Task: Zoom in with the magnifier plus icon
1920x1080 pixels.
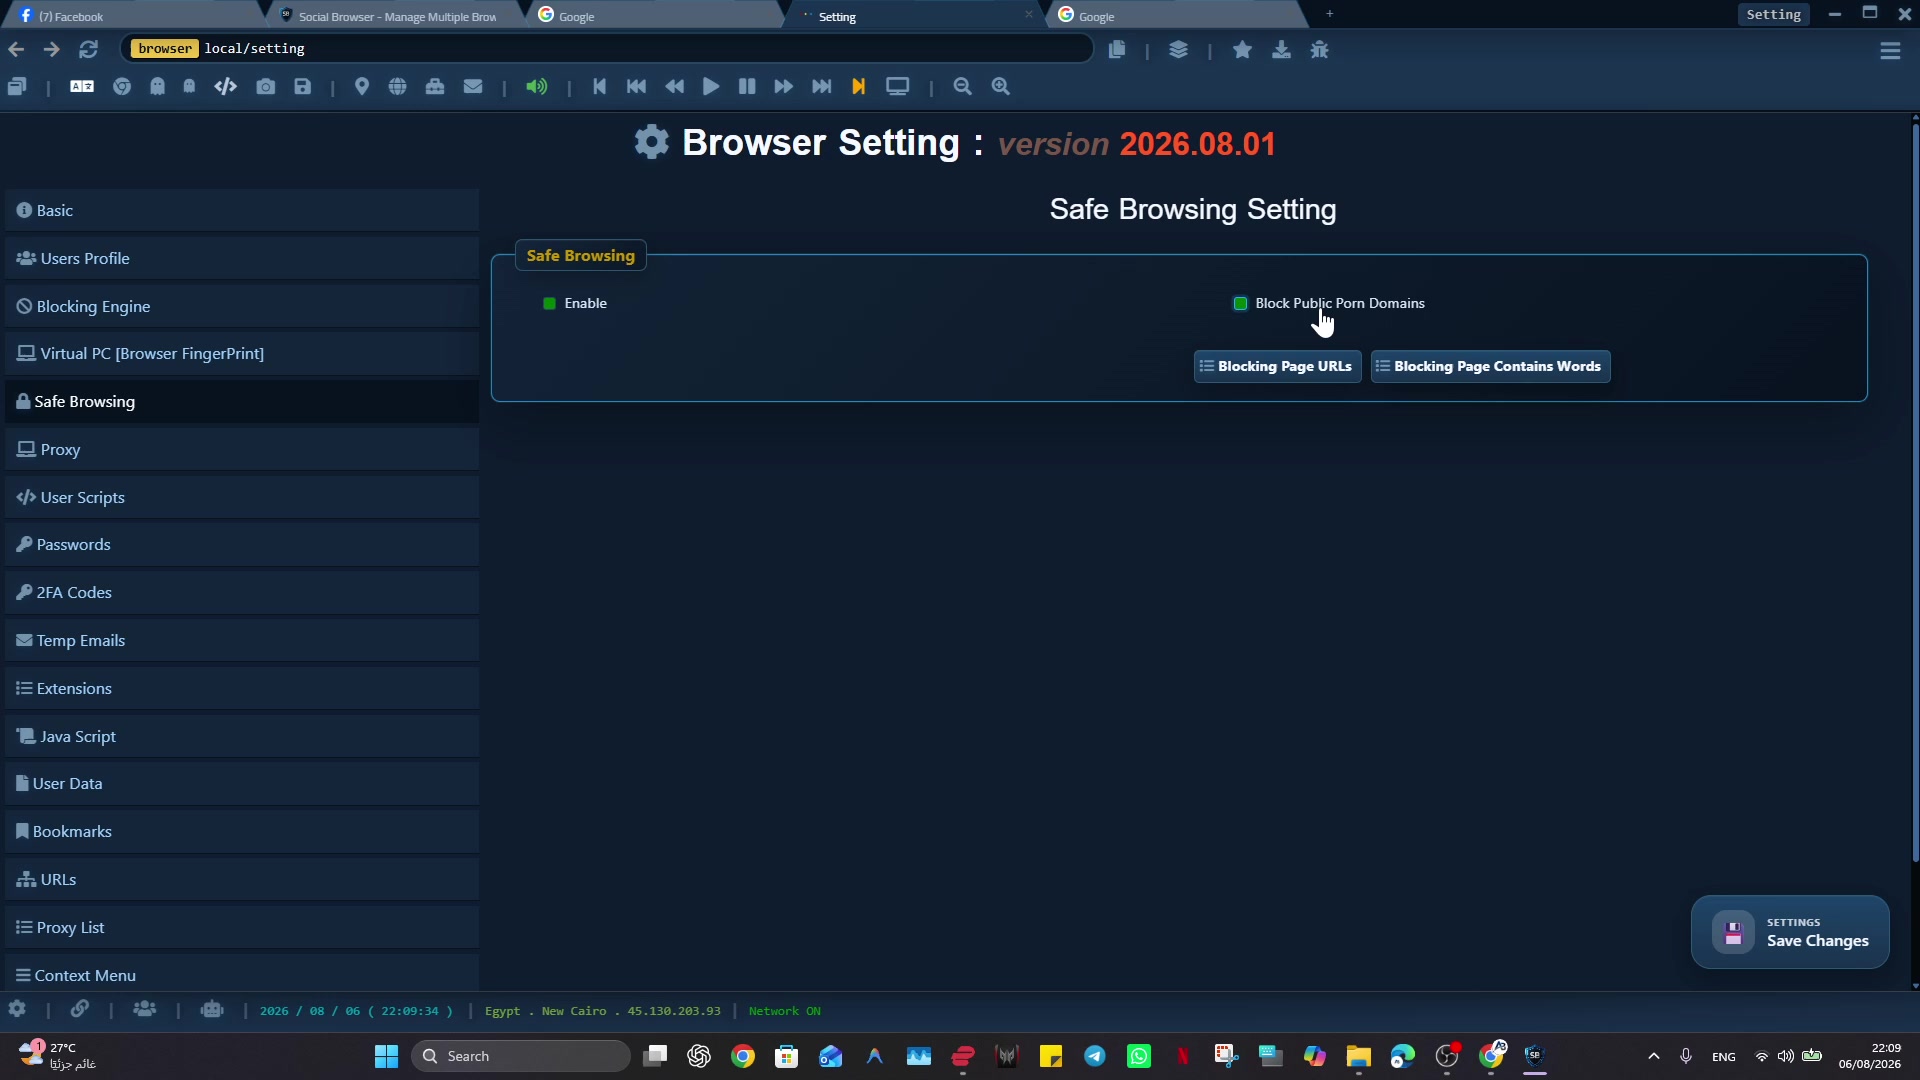Action: pyautogui.click(x=1001, y=87)
